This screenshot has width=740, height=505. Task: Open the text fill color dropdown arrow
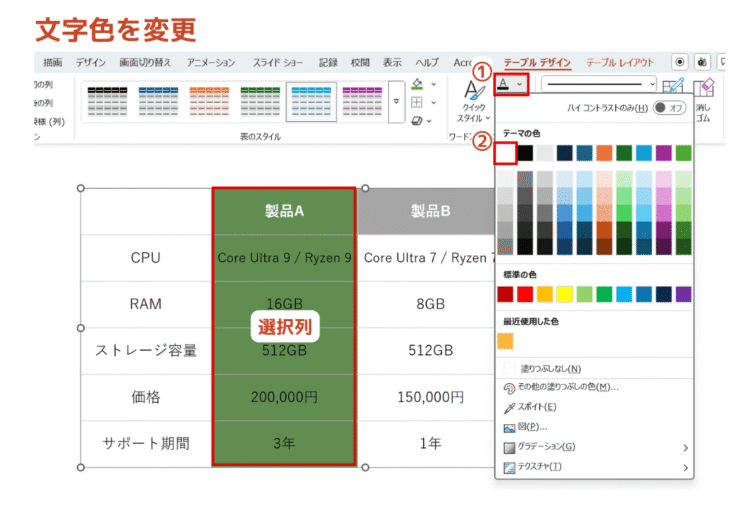519,84
